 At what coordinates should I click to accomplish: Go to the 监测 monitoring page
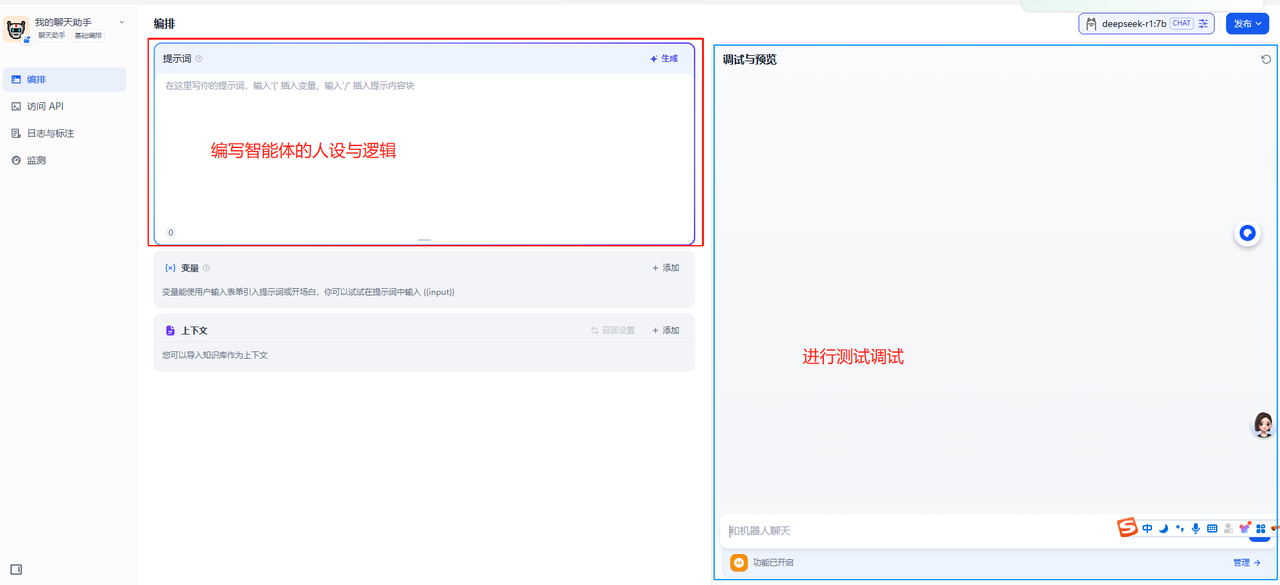(x=36, y=160)
